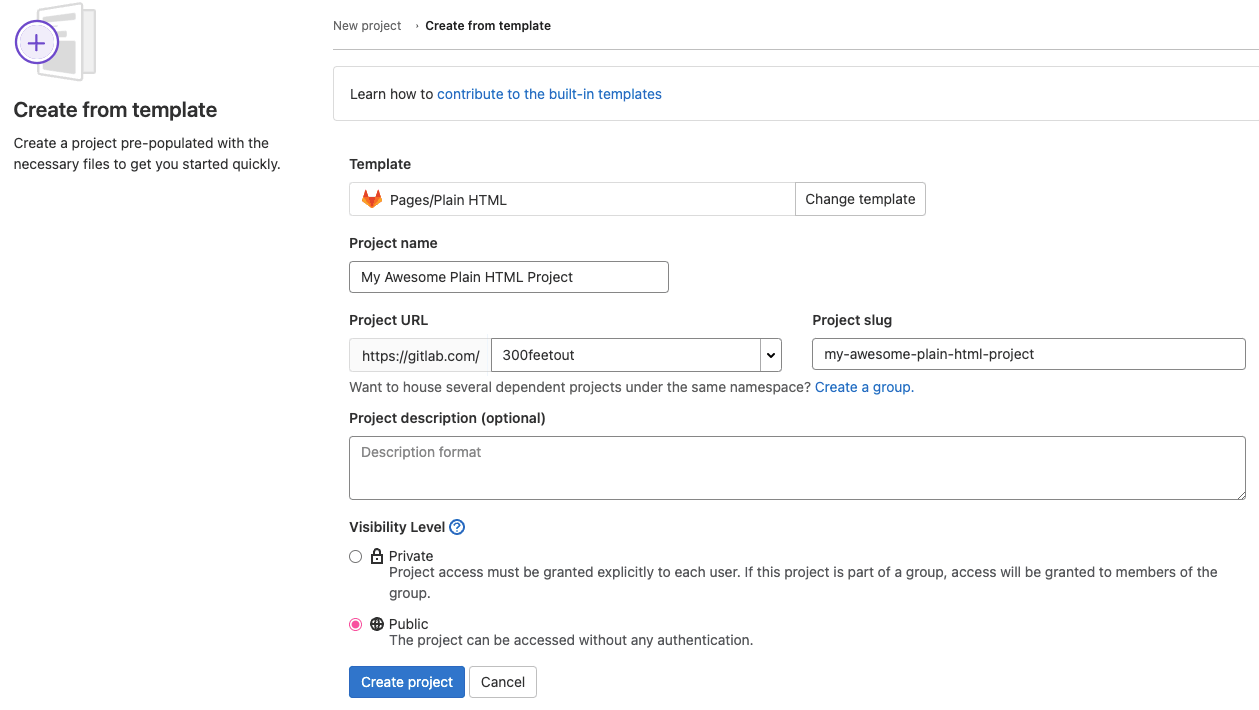Open the Visibility Level help icon
Screen dimensions: 1259x710
pos(457,527)
